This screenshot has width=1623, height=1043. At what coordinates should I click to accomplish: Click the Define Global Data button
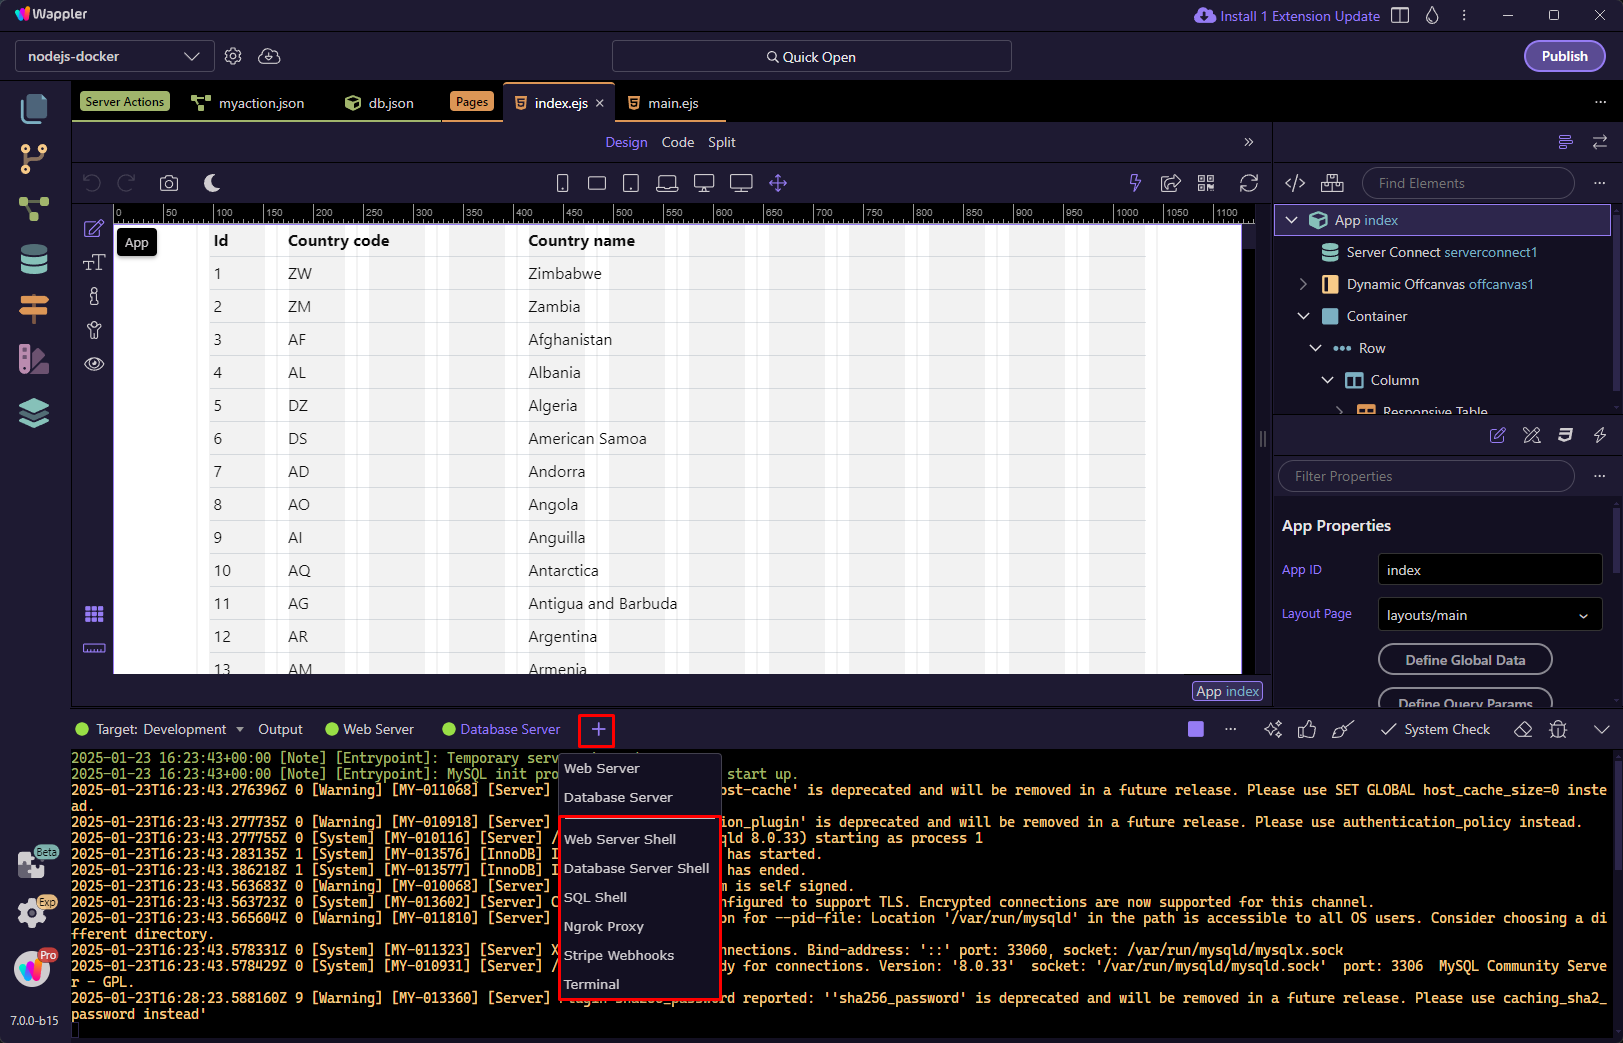point(1465,660)
